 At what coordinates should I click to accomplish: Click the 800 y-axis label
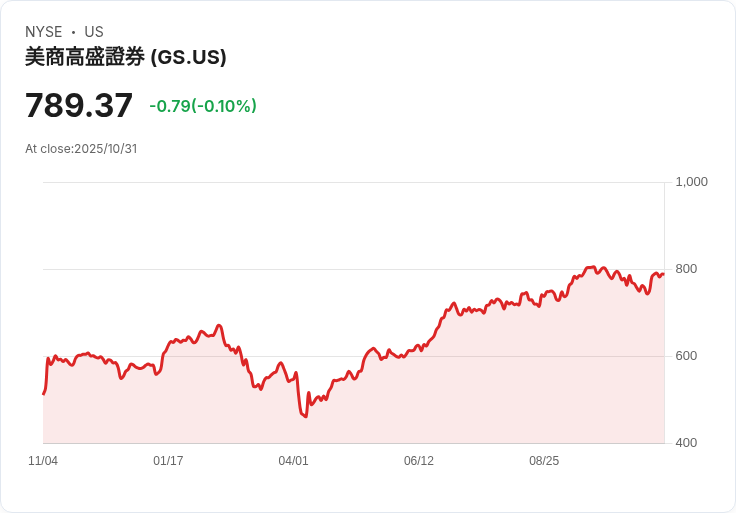click(686, 269)
